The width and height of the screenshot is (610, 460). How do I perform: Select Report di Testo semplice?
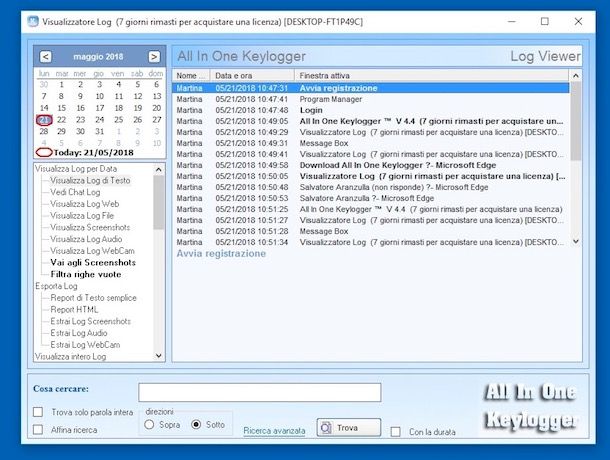pos(93,298)
